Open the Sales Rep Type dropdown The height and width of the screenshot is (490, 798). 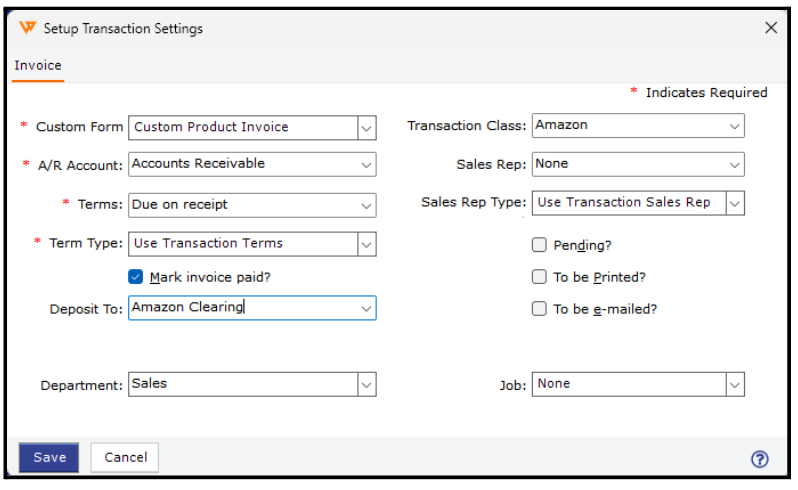pyautogui.click(x=735, y=203)
